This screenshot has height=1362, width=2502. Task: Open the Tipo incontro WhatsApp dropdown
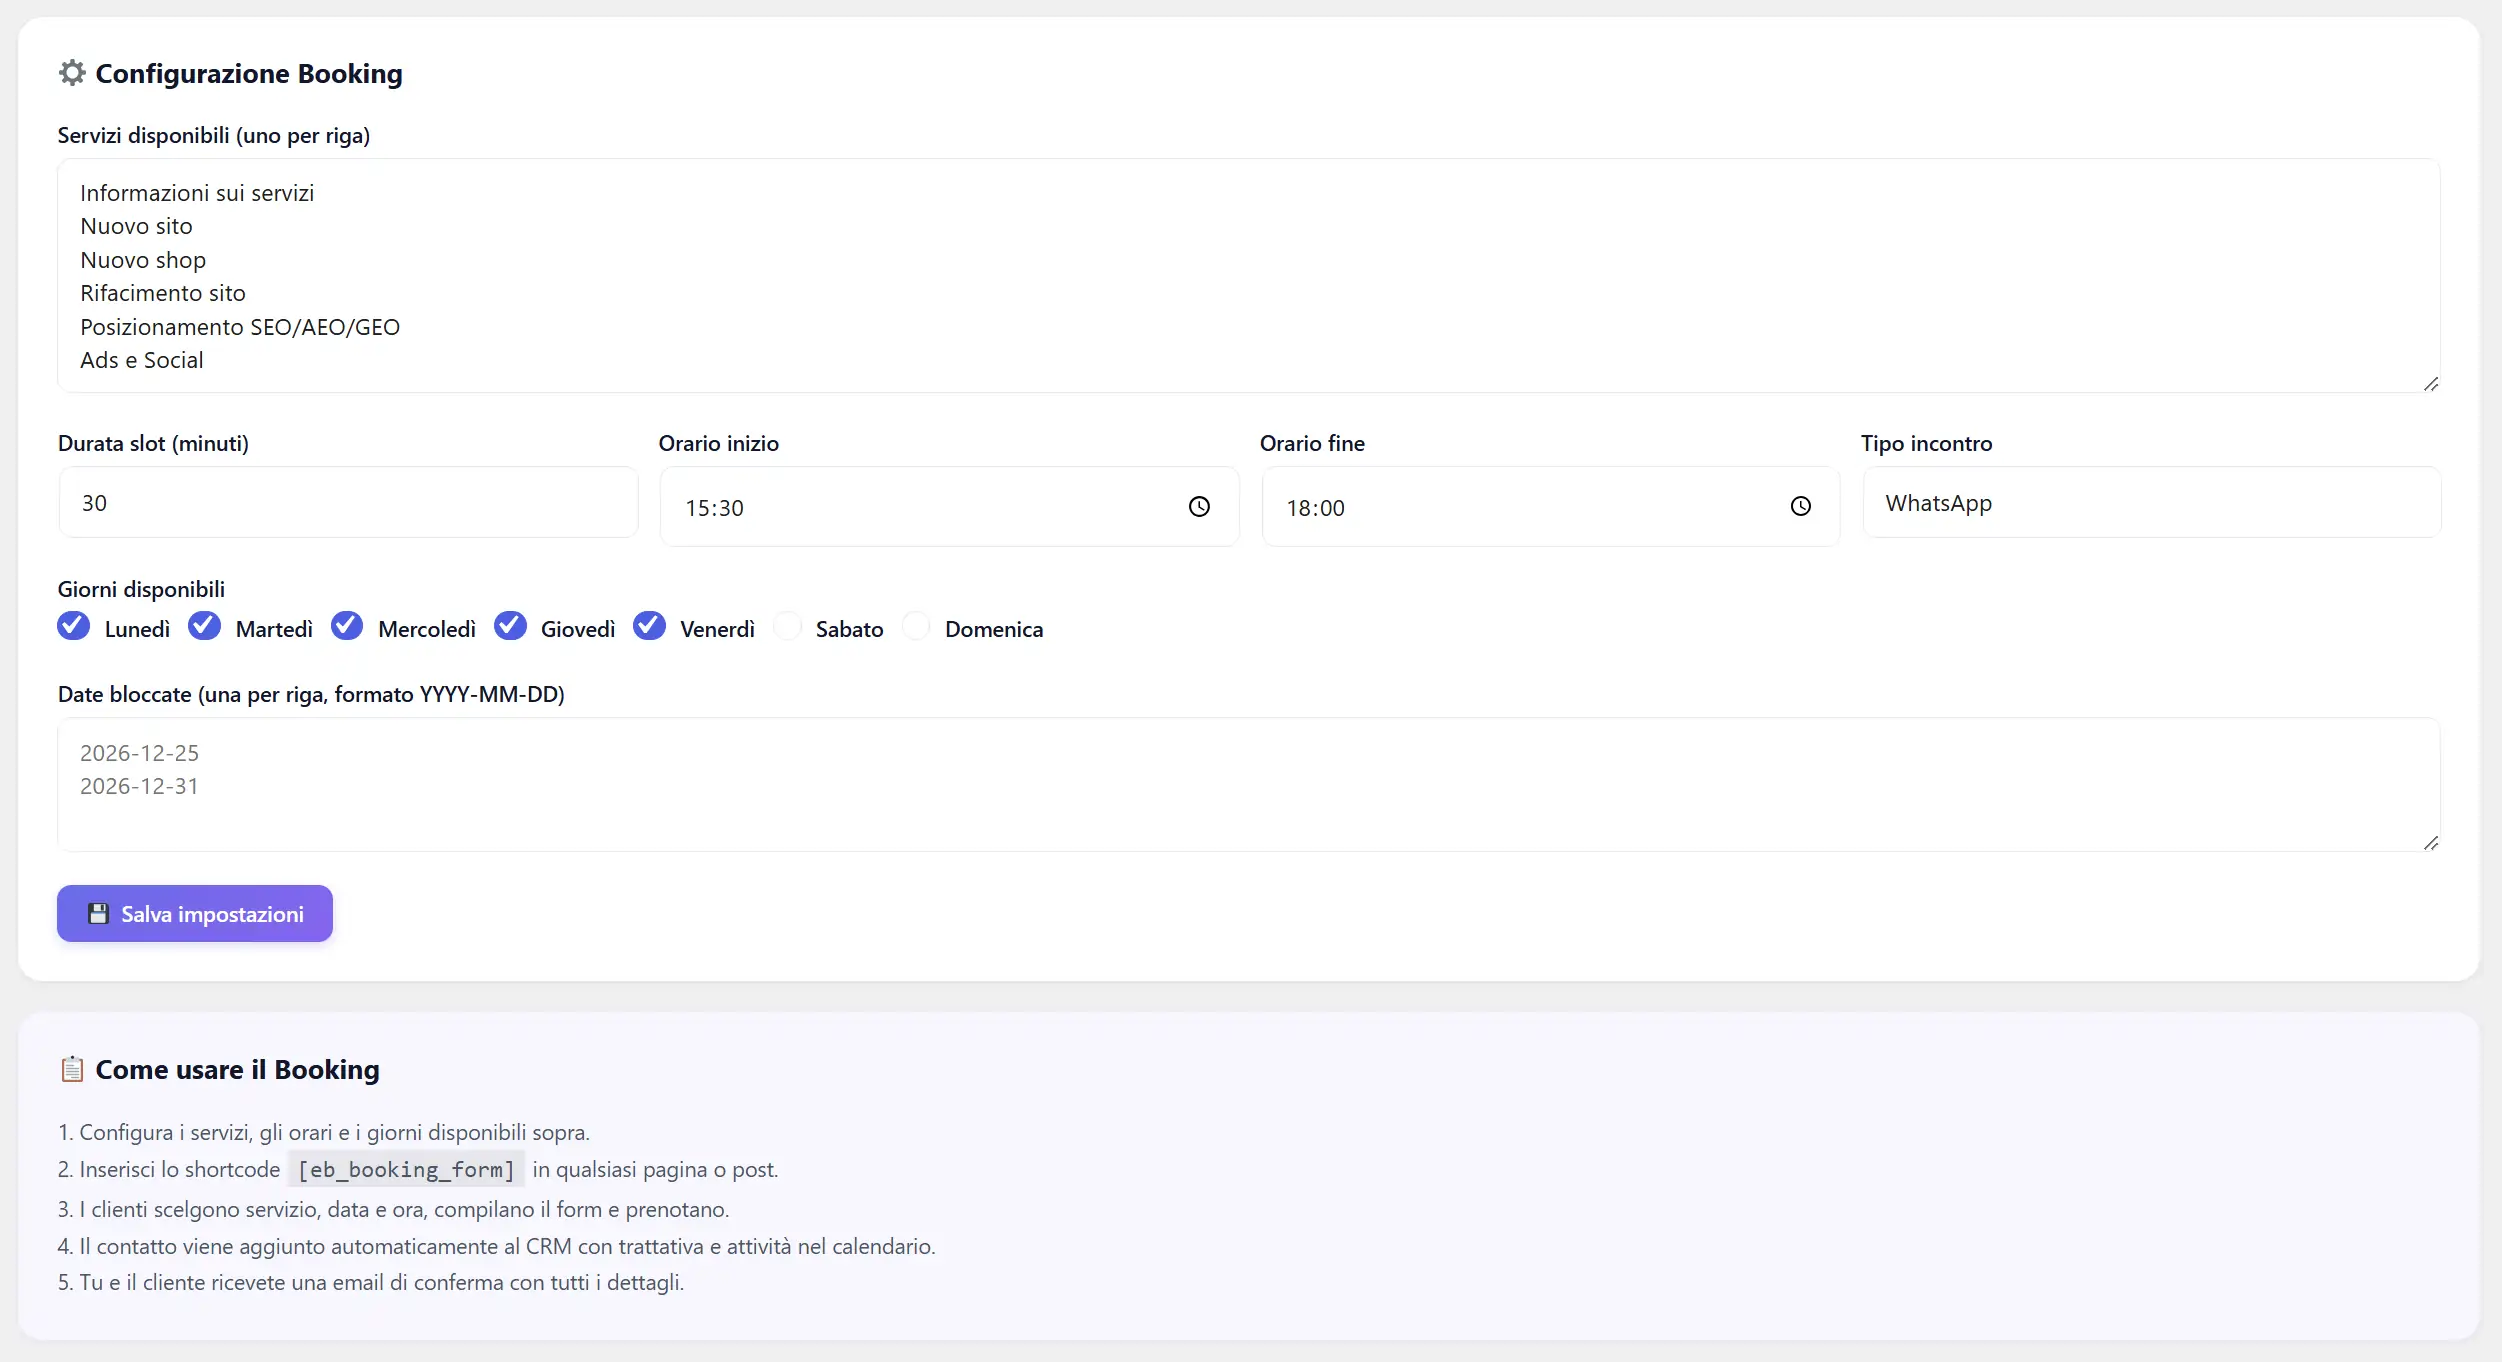[x=2151, y=503]
